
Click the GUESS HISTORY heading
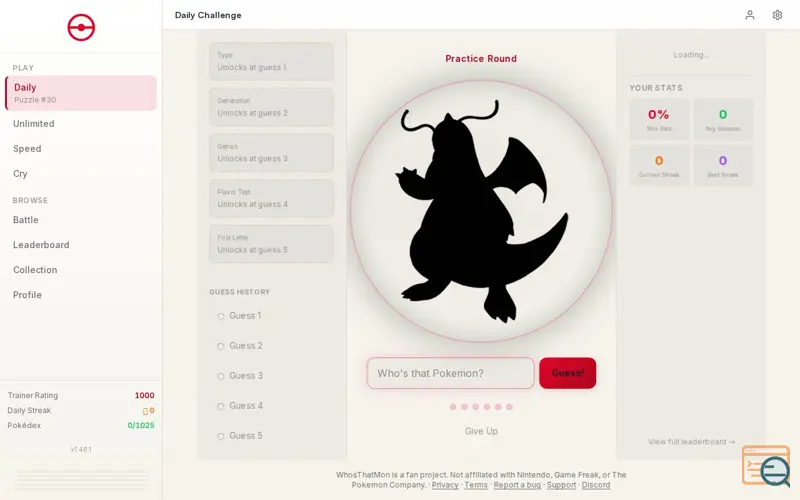point(239,292)
